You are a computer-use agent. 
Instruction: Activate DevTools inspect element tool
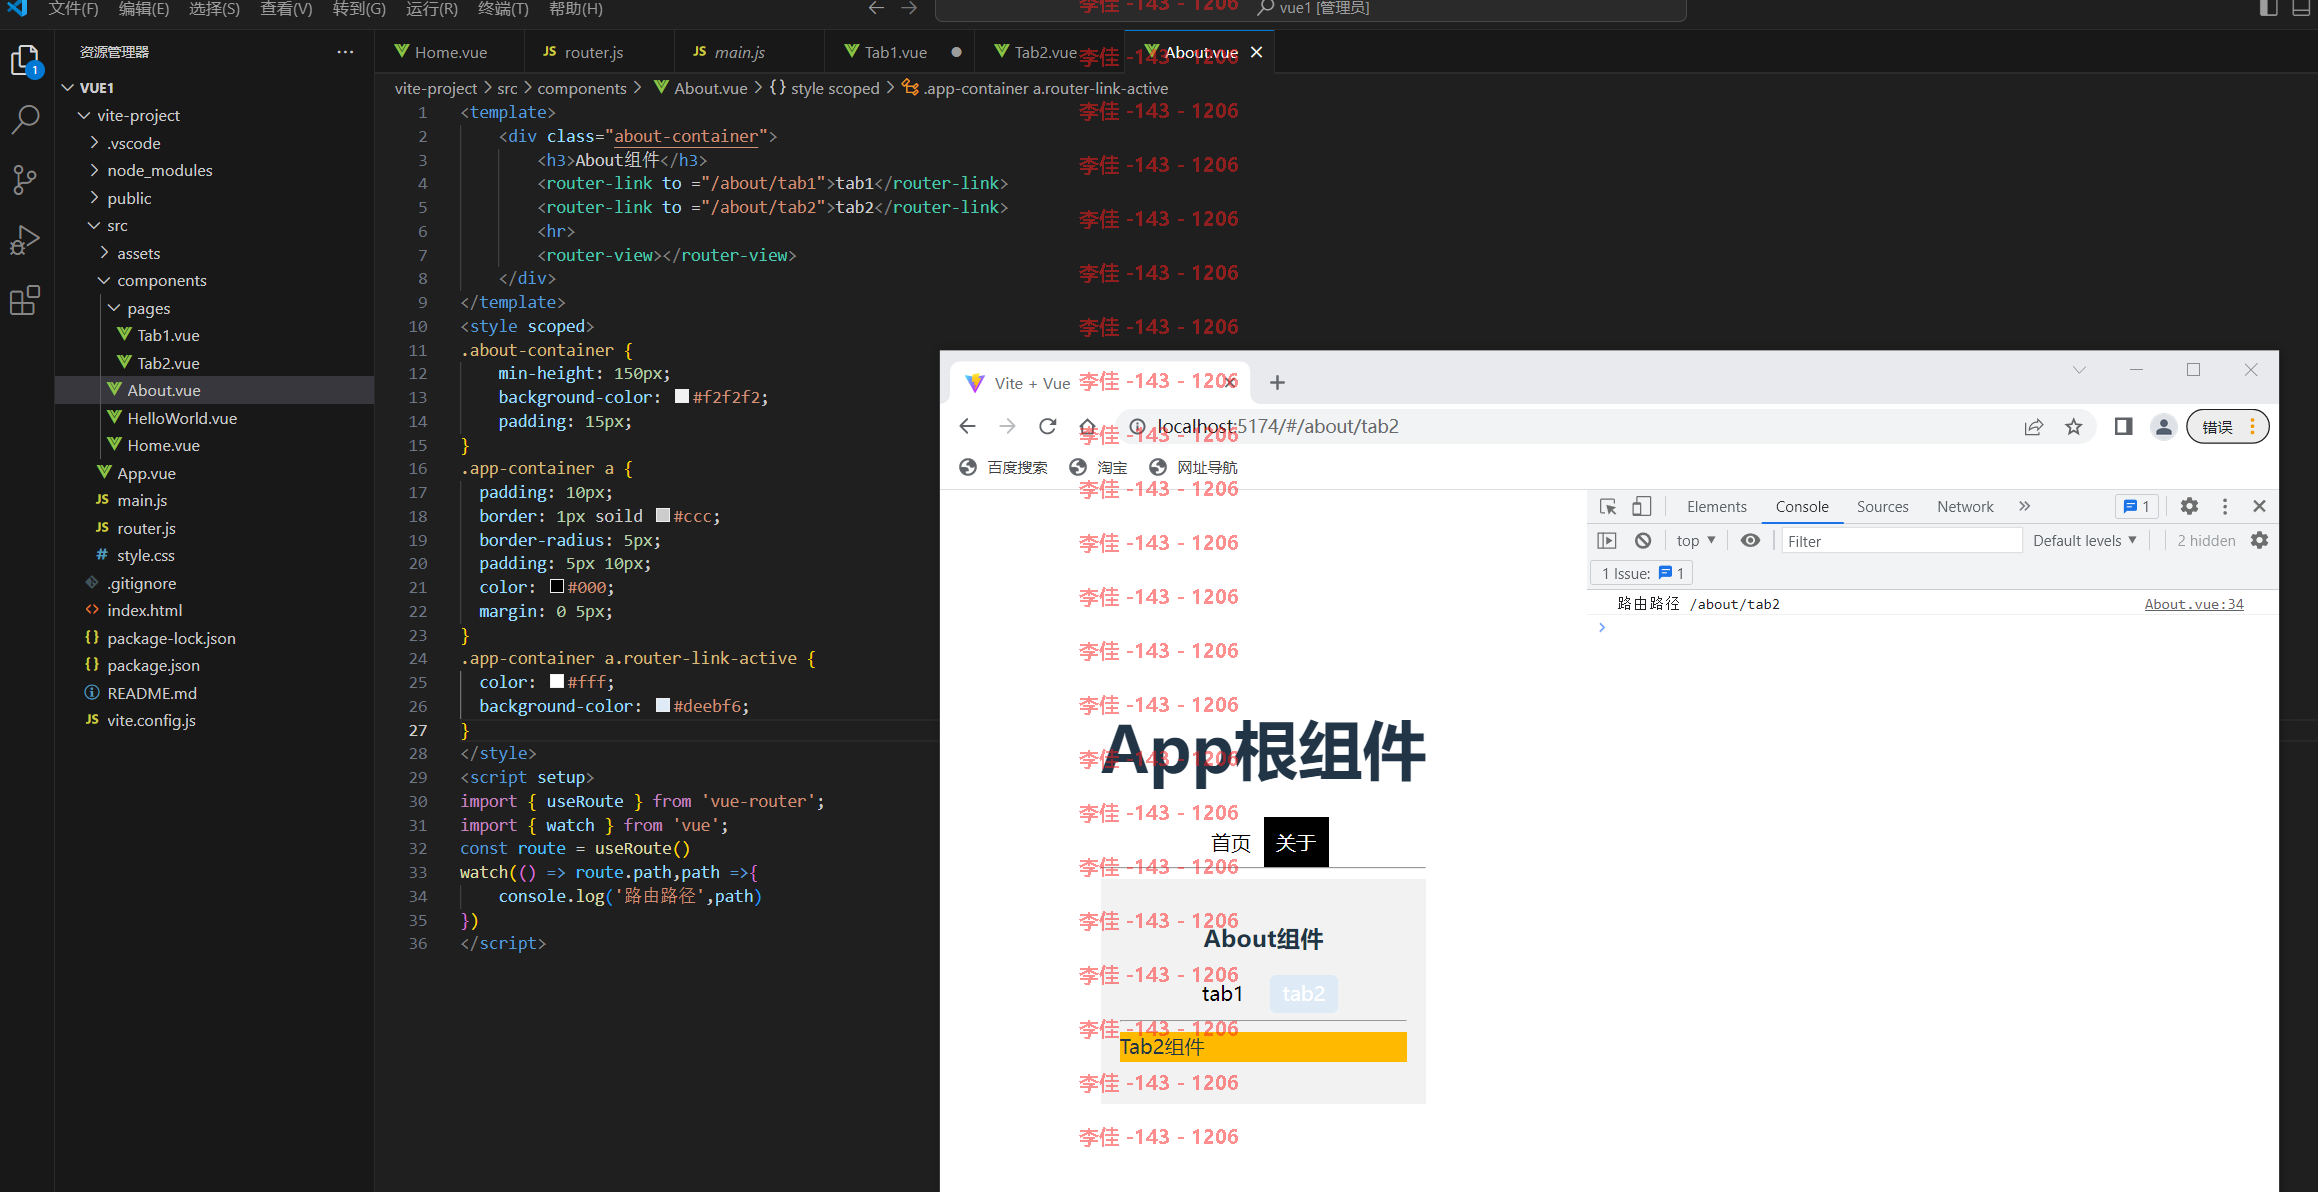tap(1608, 507)
